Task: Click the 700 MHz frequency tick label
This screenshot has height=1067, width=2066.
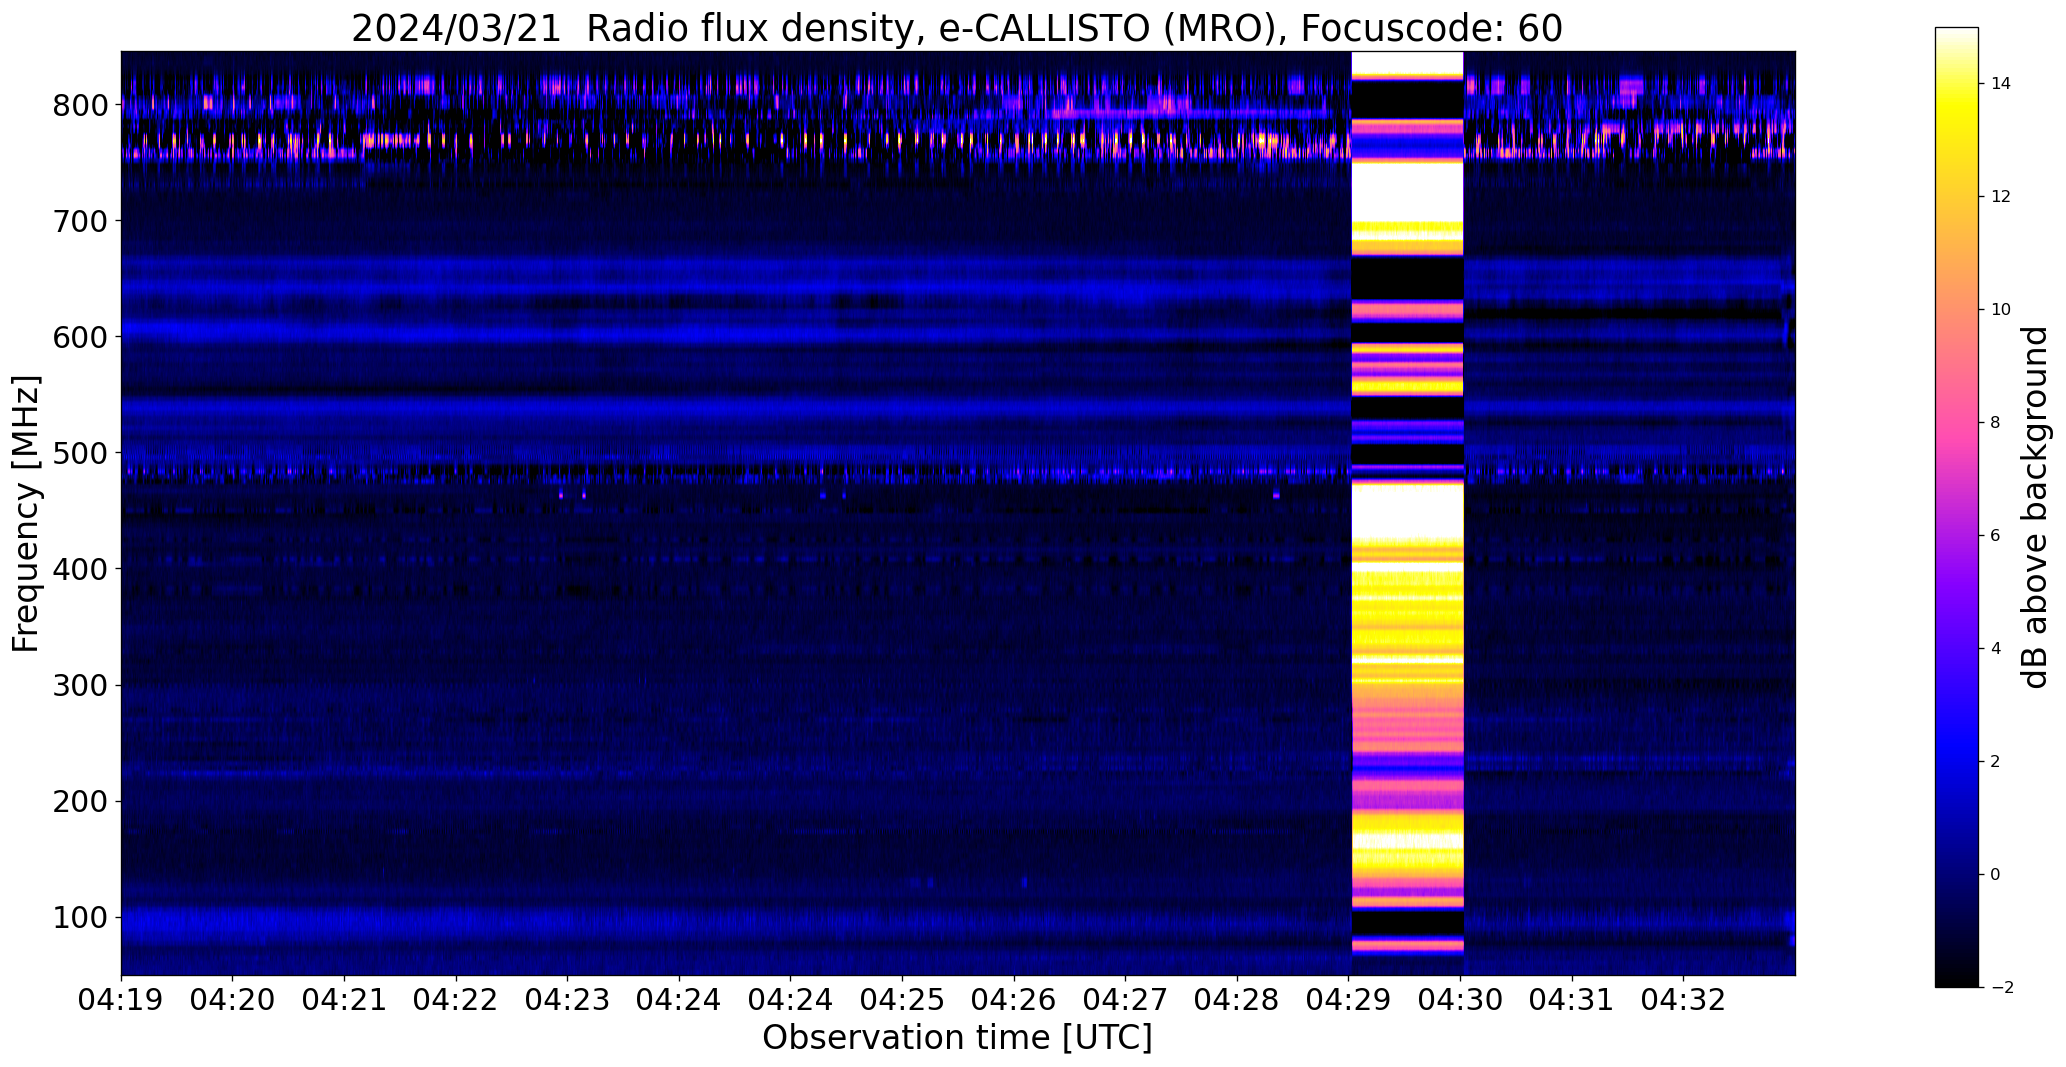Action: click(x=79, y=221)
